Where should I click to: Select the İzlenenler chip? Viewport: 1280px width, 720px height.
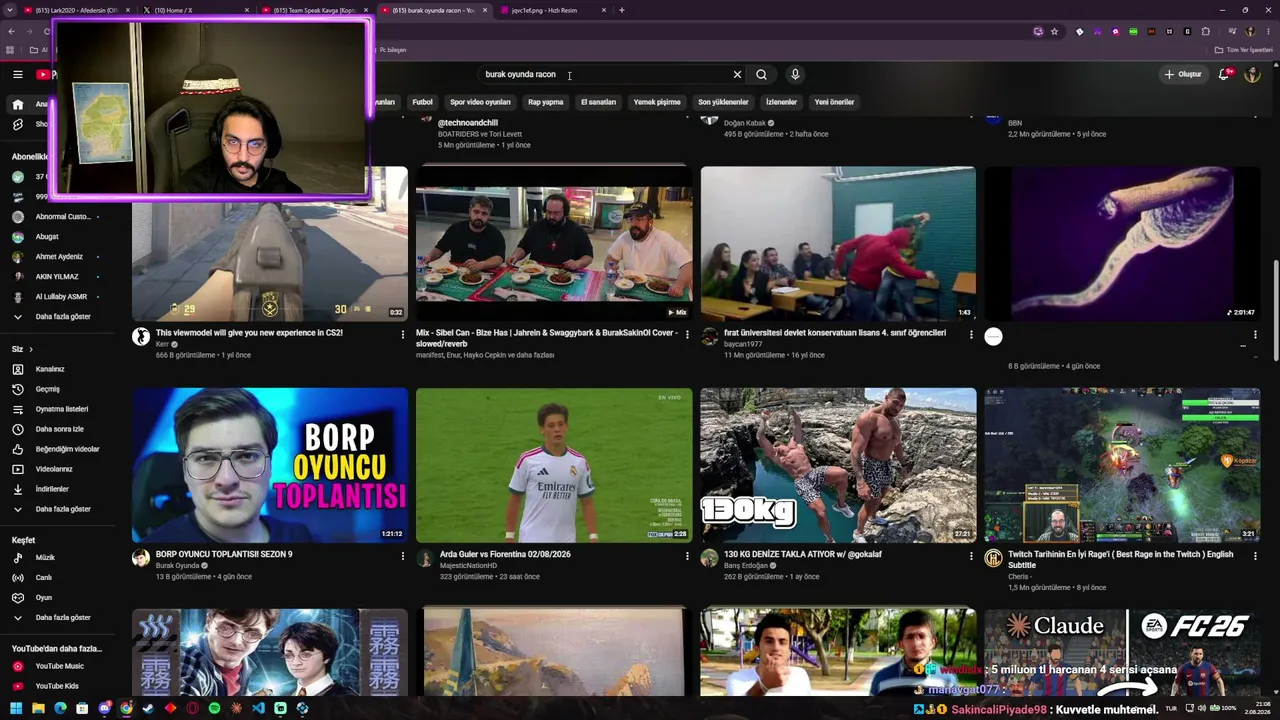781,102
